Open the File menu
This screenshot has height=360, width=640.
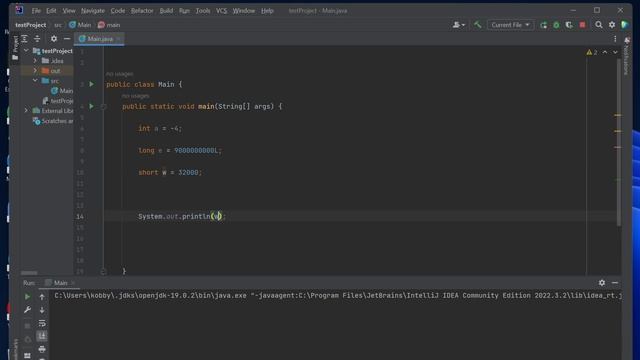tap(36, 11)
